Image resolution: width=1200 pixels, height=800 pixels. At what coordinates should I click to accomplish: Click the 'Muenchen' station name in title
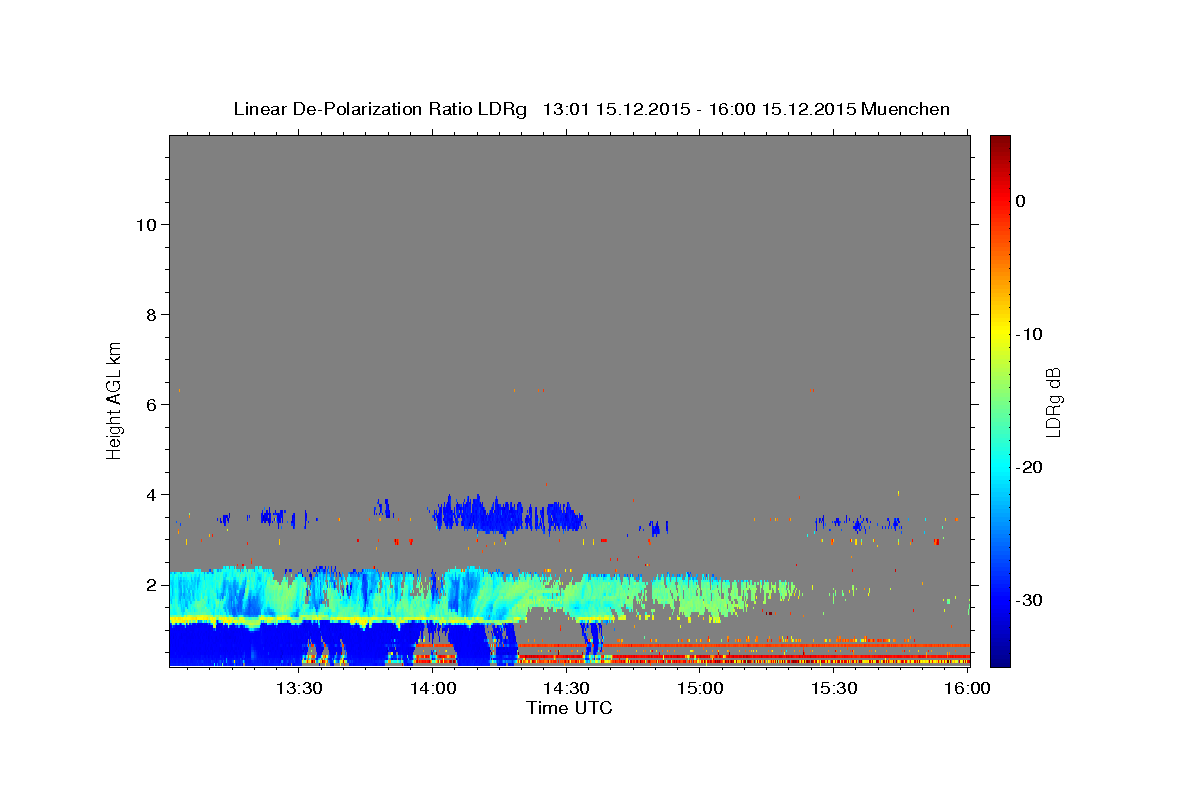(x=905, y=109)
